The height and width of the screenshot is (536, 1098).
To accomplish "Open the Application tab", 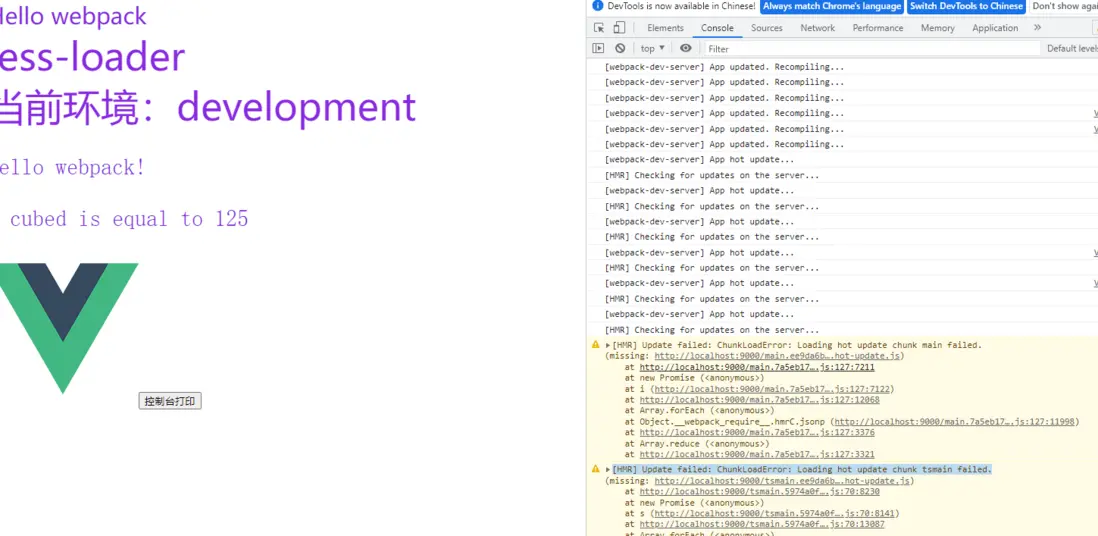I will pyautogui.click(x=995, y=28).
